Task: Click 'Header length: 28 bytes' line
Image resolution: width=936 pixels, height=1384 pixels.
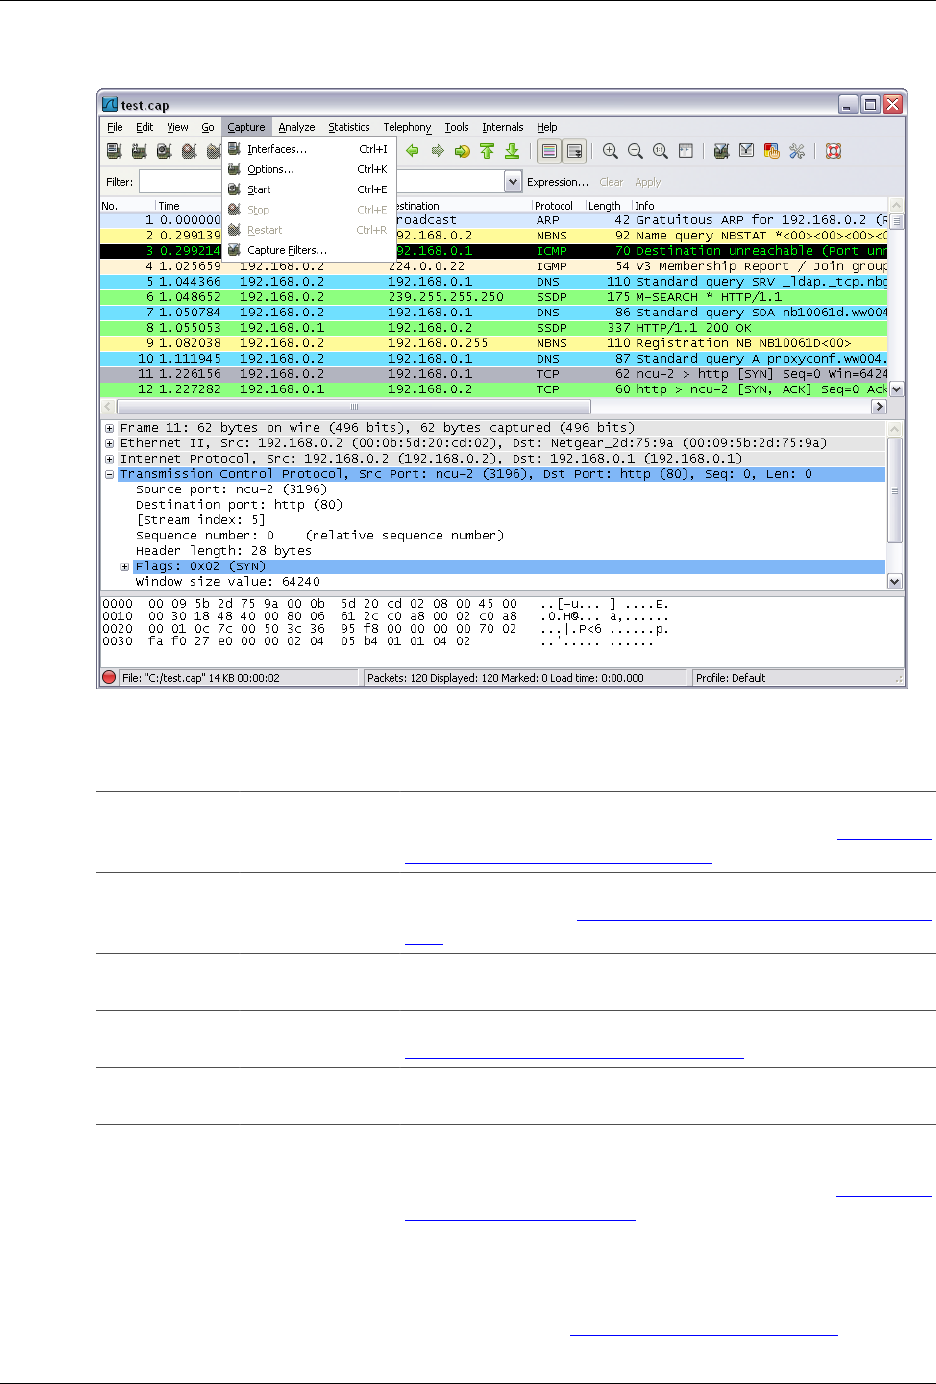Action: [224, 550]
